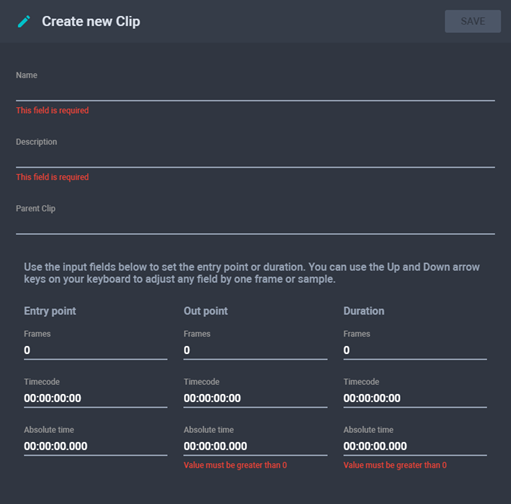The height and width of the screenshot is (504, 511).
Task: Click the entry point instructions paragraph
Action: tap(252, 273)
